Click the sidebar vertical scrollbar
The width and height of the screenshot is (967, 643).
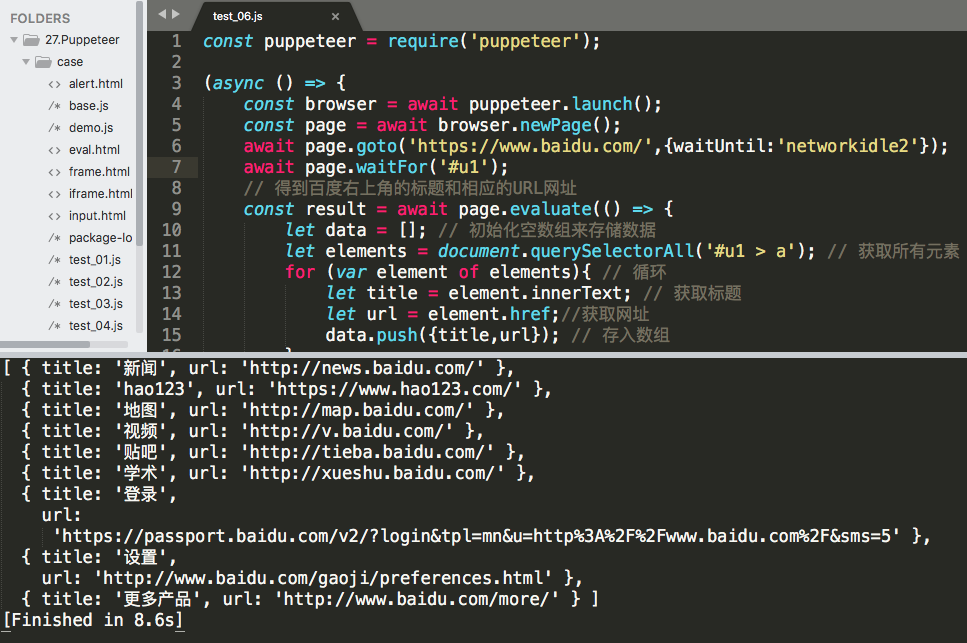pyautogui.click(x=139, y=123)
